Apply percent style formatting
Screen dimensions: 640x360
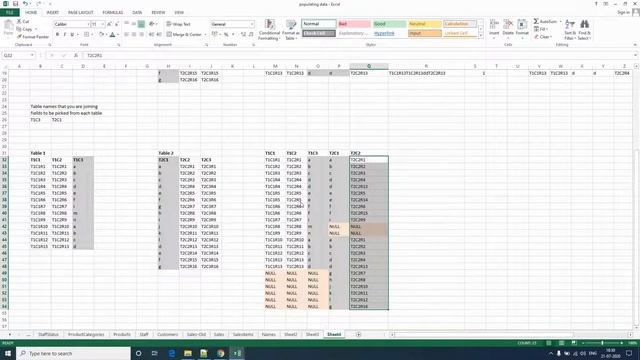click(x=226, y=35)
